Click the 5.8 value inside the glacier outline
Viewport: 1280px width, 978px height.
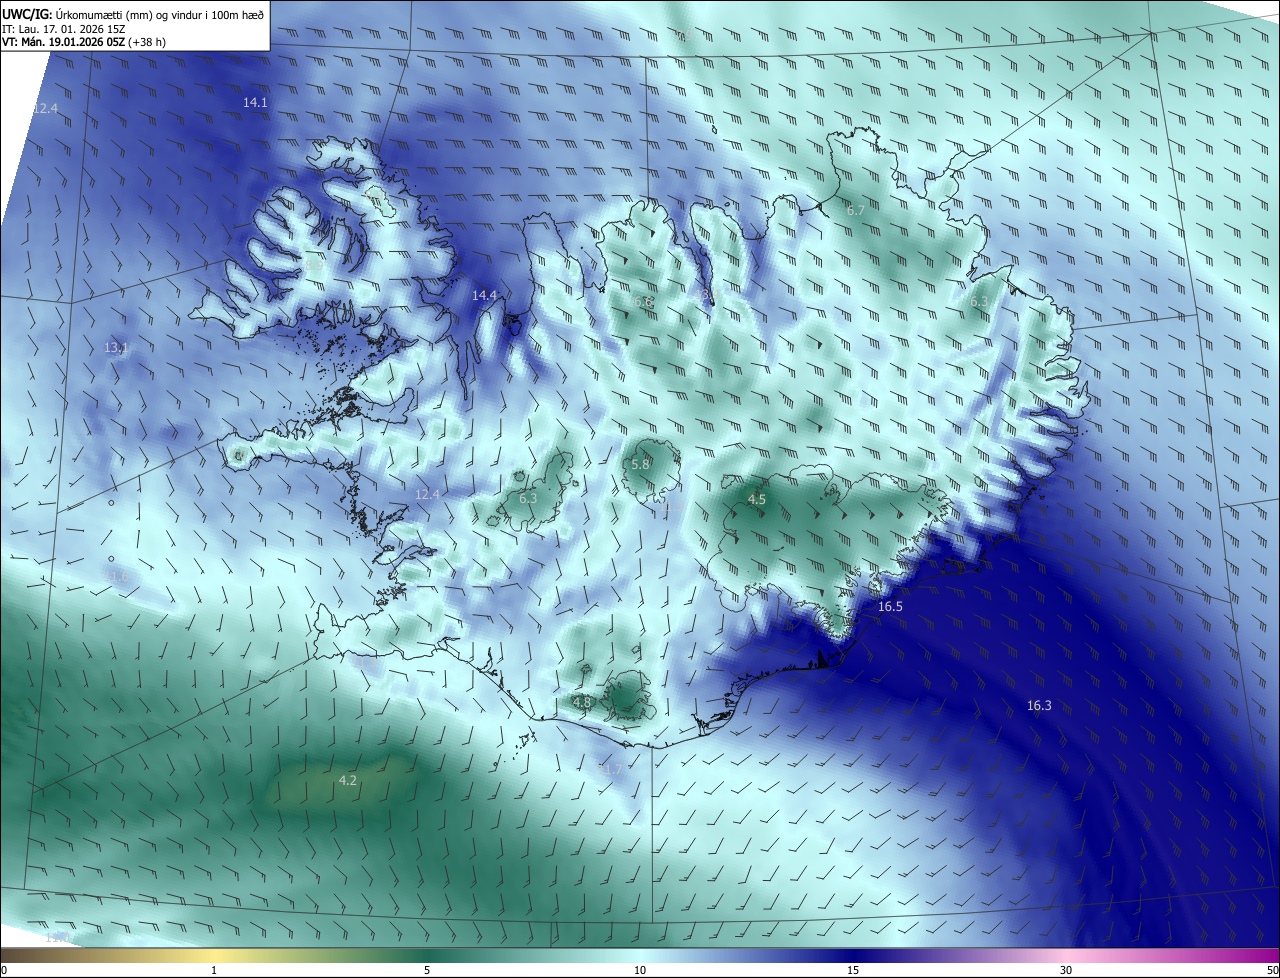tap(640, 465)
